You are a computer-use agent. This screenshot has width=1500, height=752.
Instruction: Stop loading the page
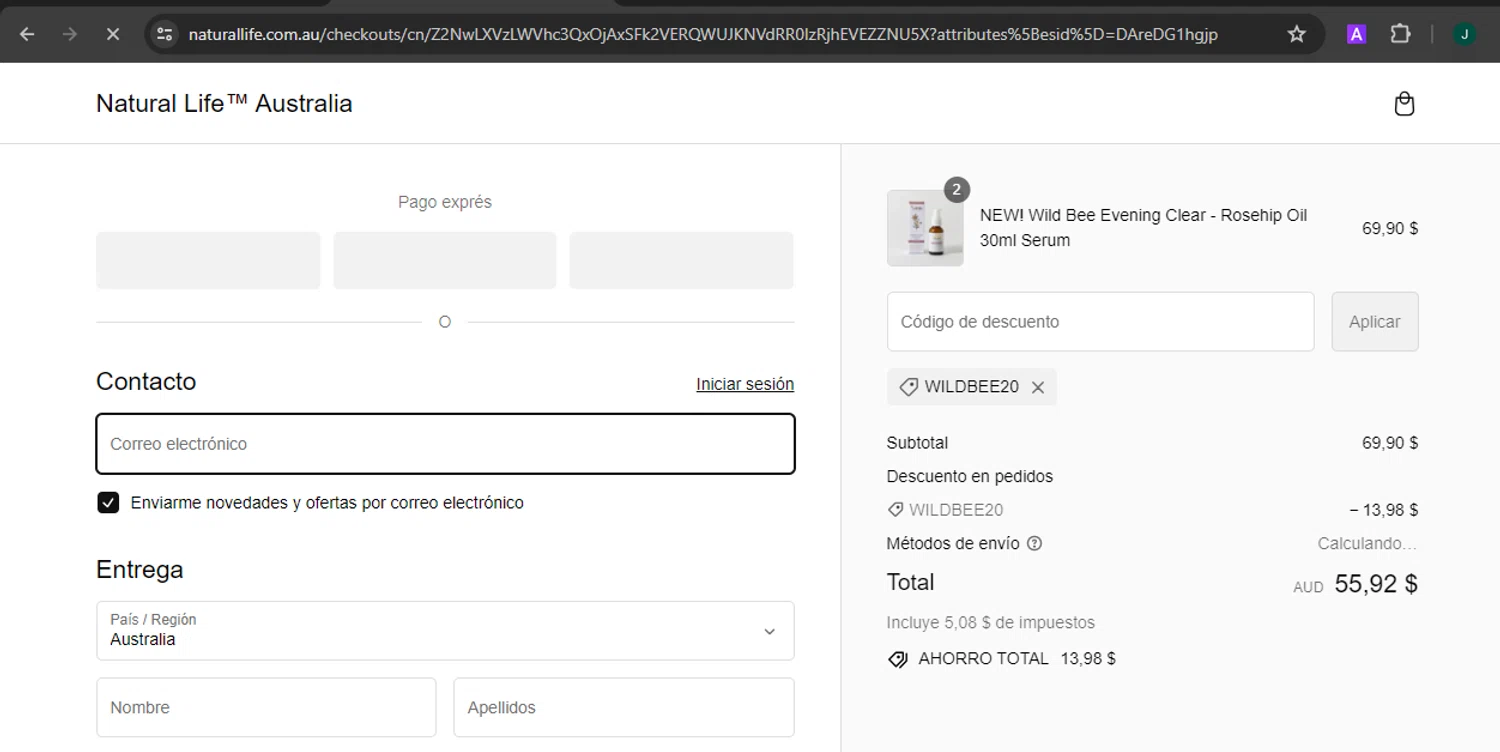pos(113,34)
